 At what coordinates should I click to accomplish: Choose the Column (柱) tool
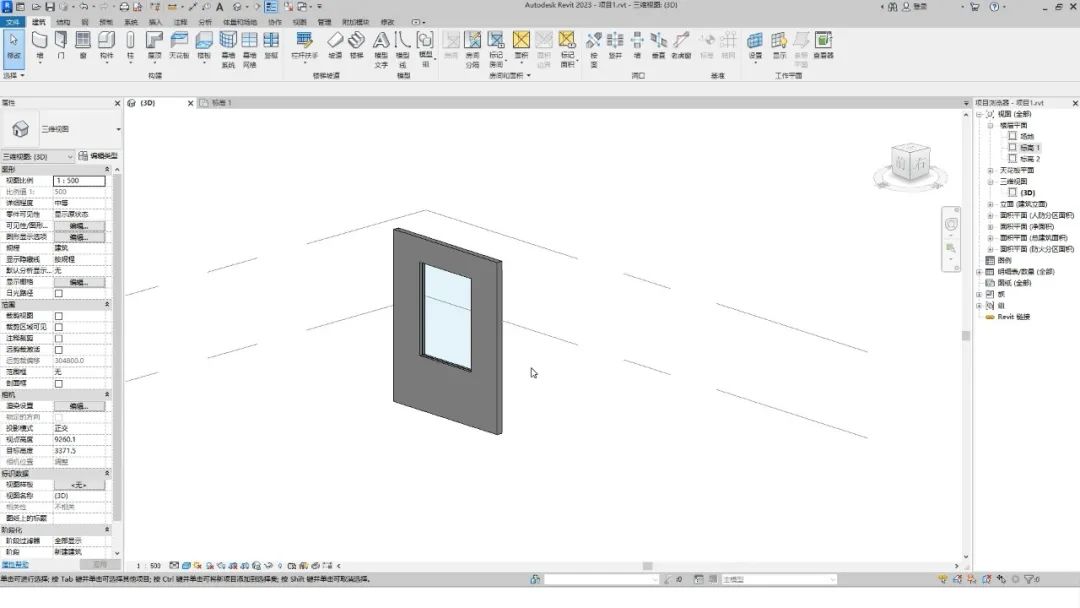130,45
